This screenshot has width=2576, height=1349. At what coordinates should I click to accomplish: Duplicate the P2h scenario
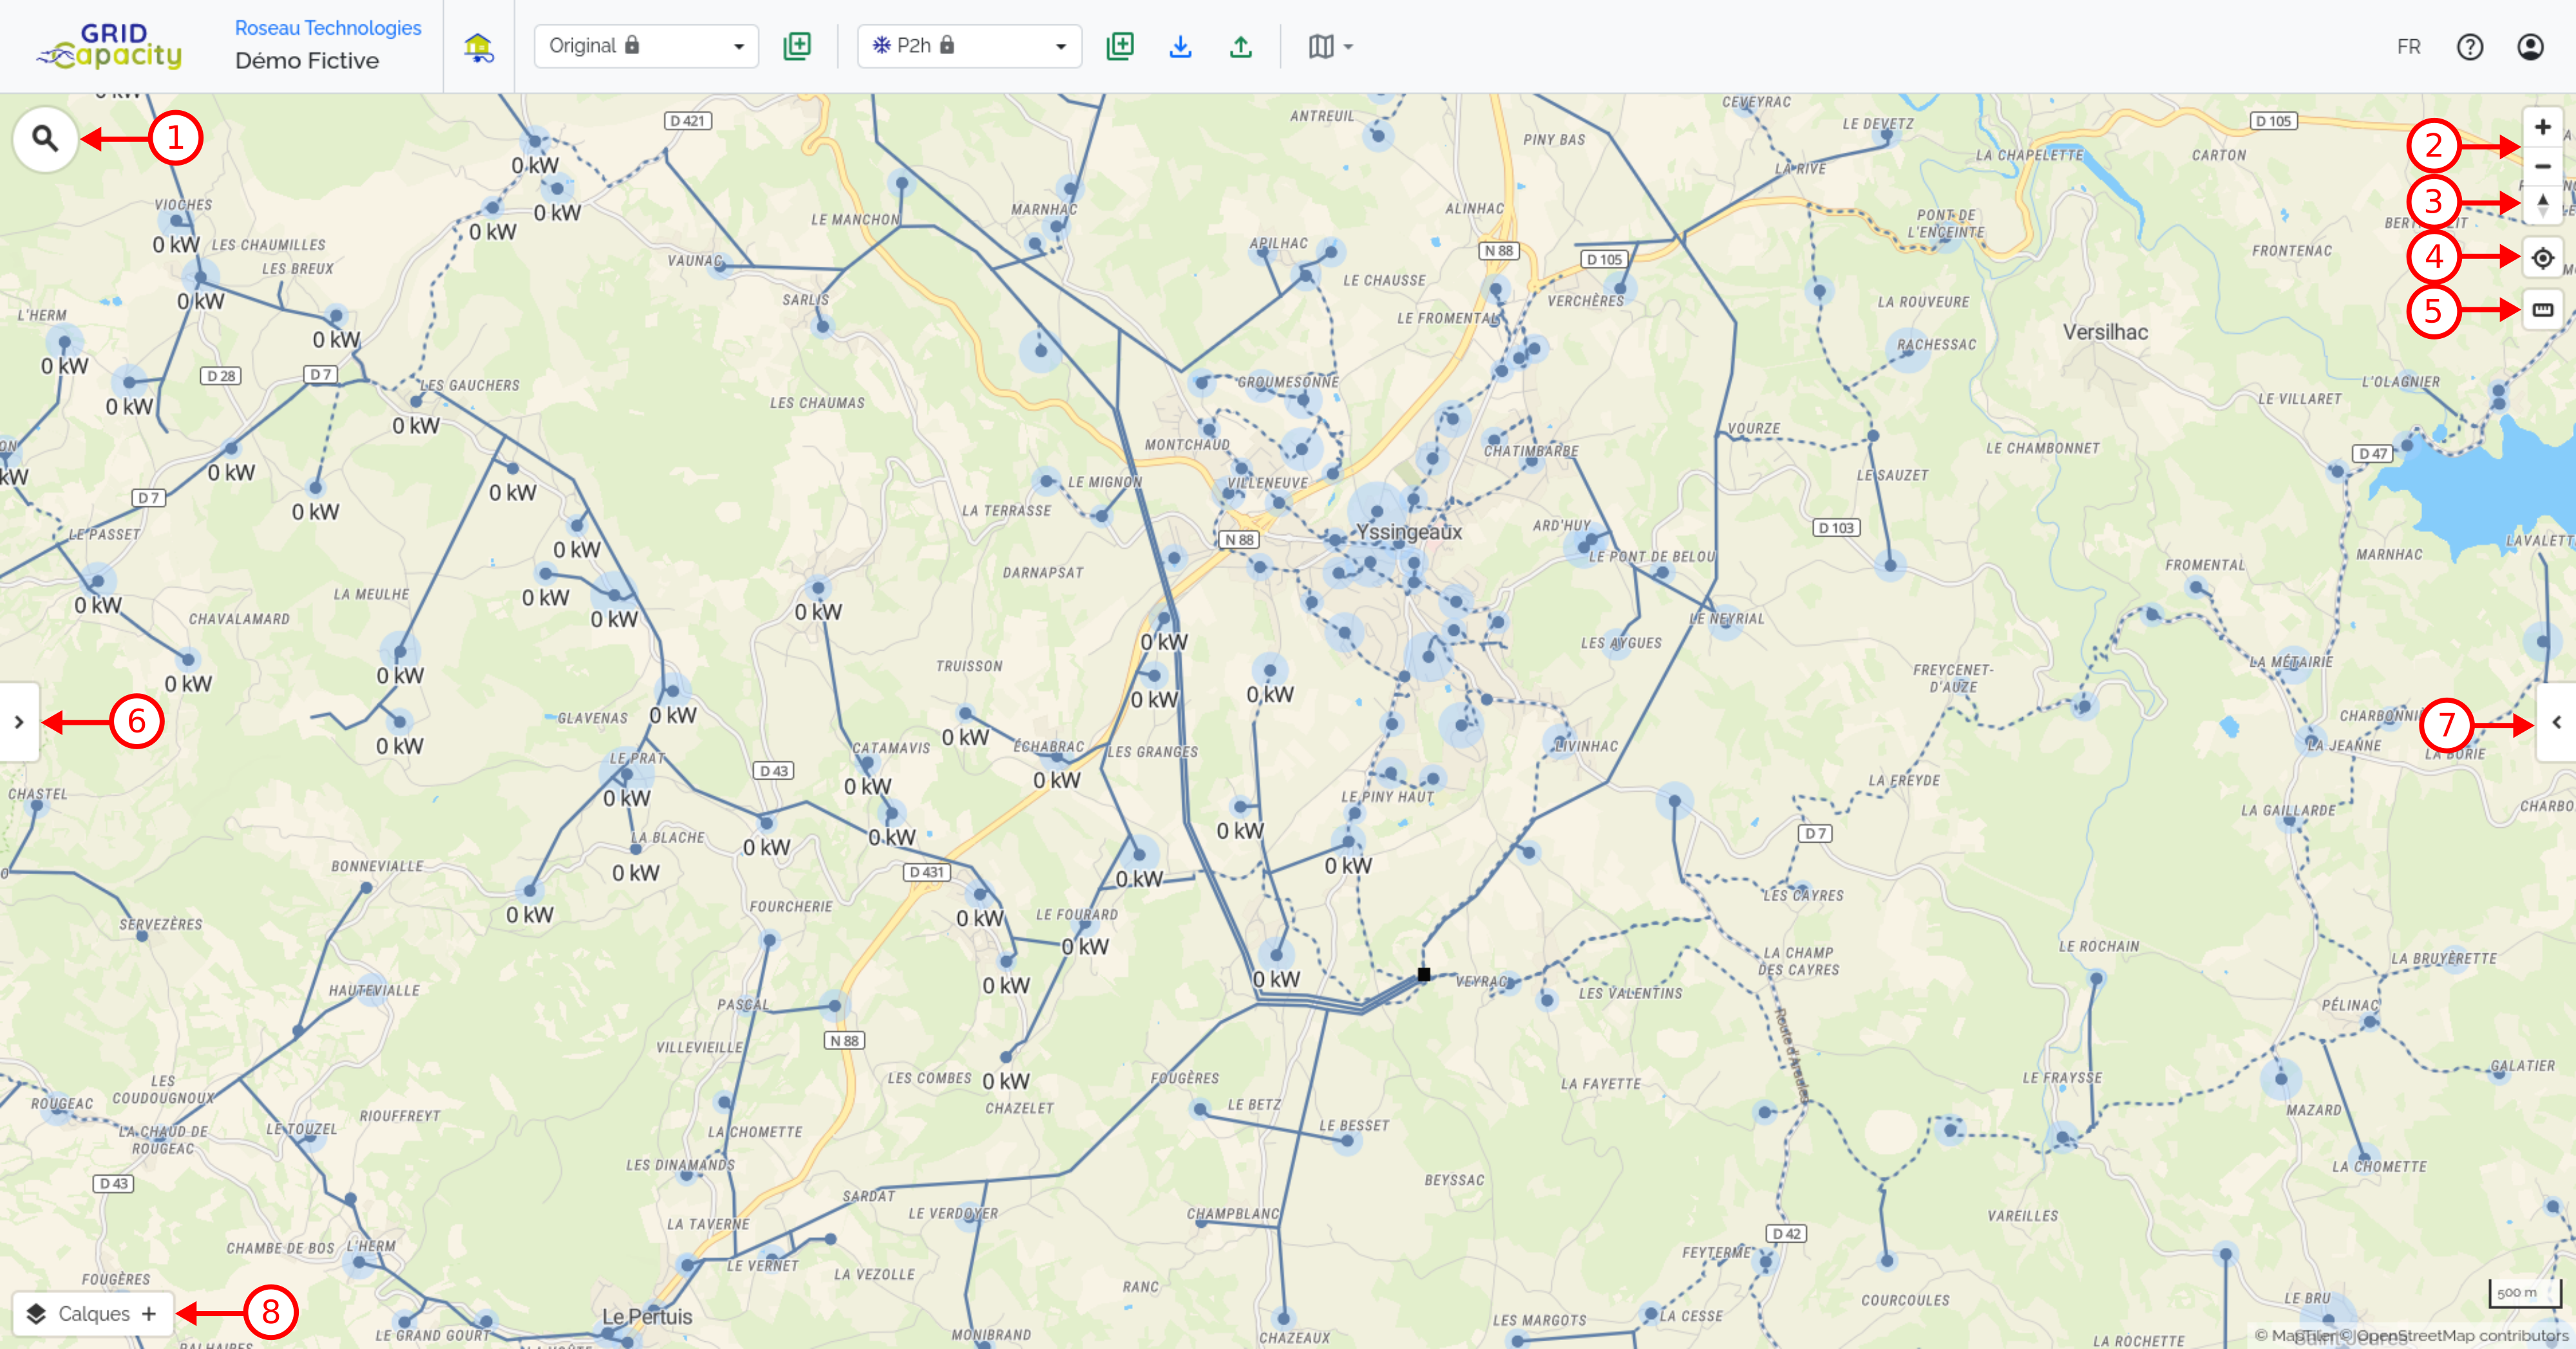[1120, 46]
